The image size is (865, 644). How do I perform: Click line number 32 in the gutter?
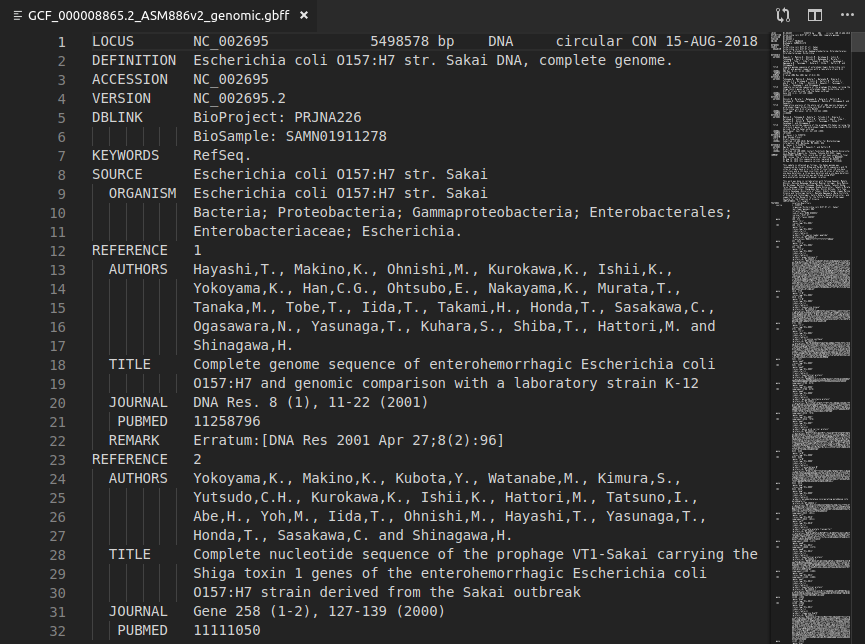(58, 630)
